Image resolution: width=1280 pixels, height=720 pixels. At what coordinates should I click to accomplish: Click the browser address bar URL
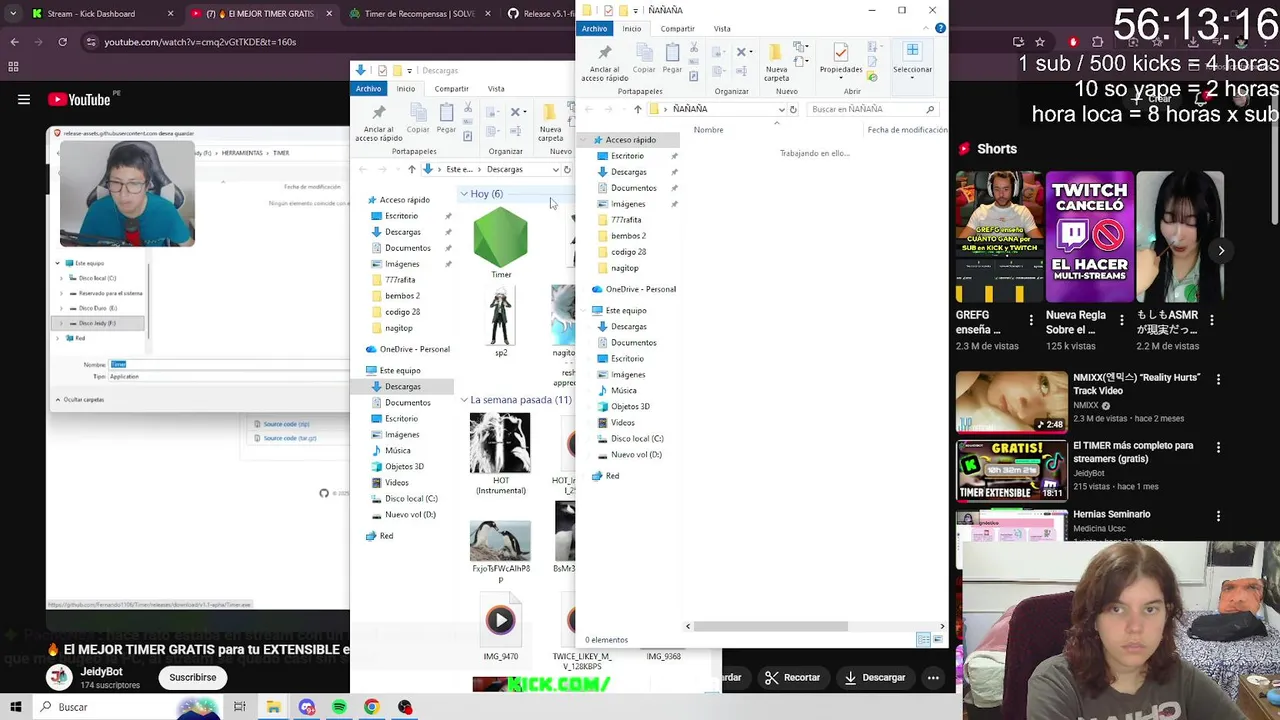click(200, 42)
